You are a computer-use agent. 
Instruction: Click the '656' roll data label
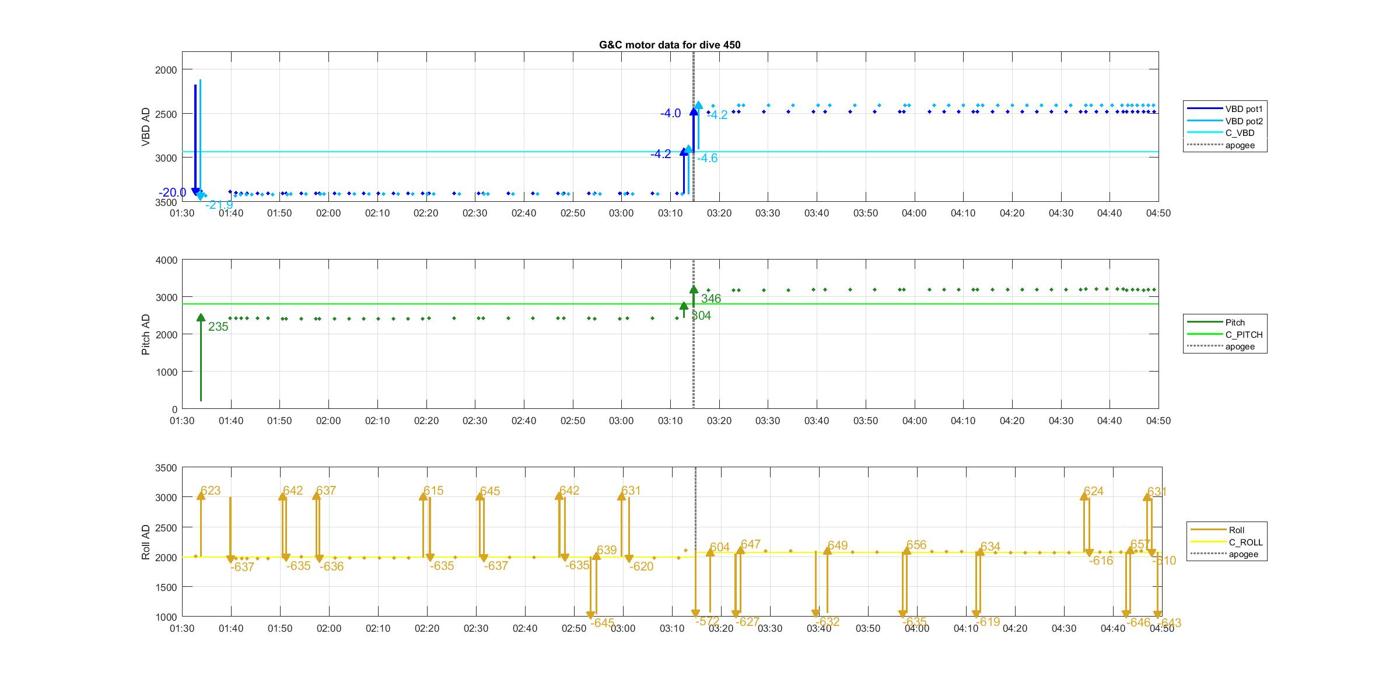[x=917, y=545]
